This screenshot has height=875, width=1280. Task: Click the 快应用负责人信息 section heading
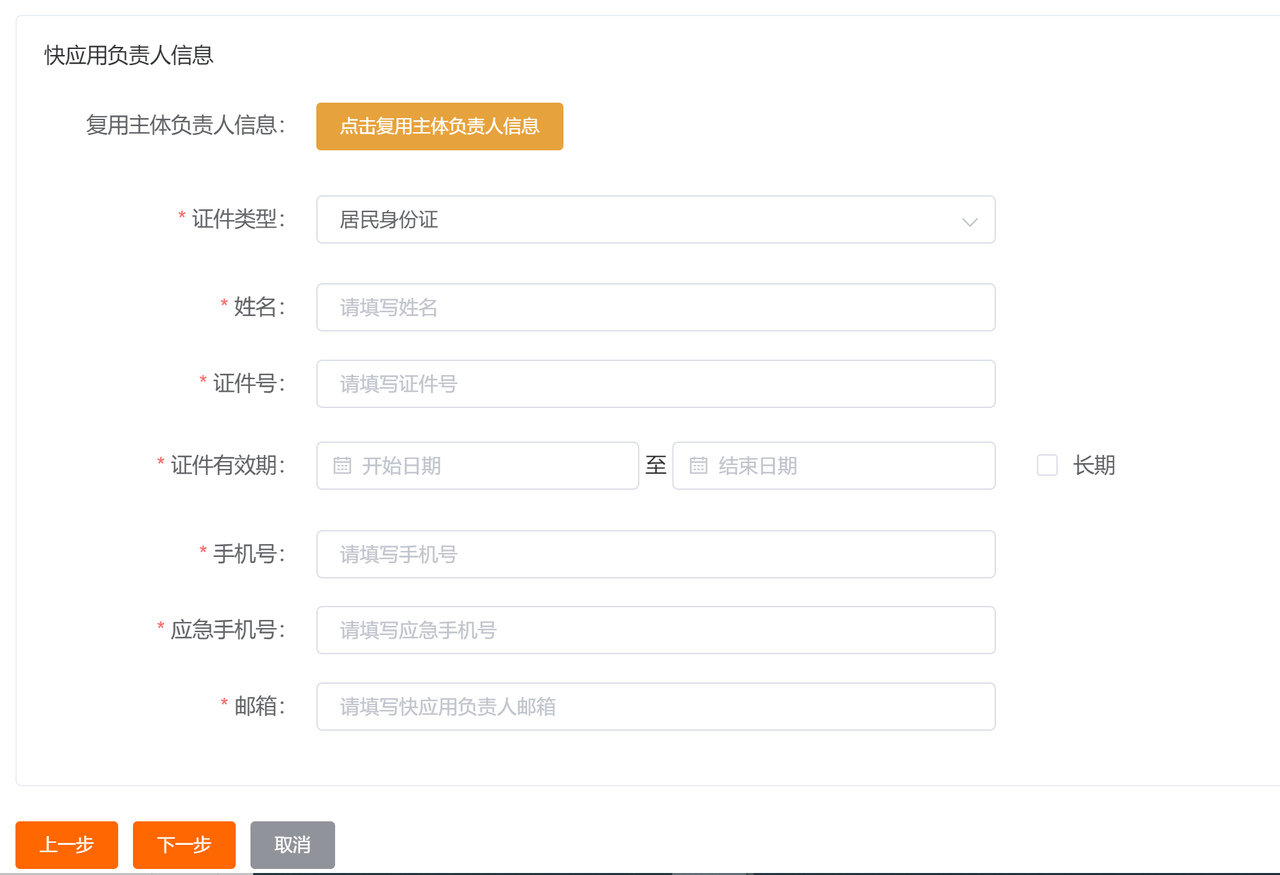point(129,55)
